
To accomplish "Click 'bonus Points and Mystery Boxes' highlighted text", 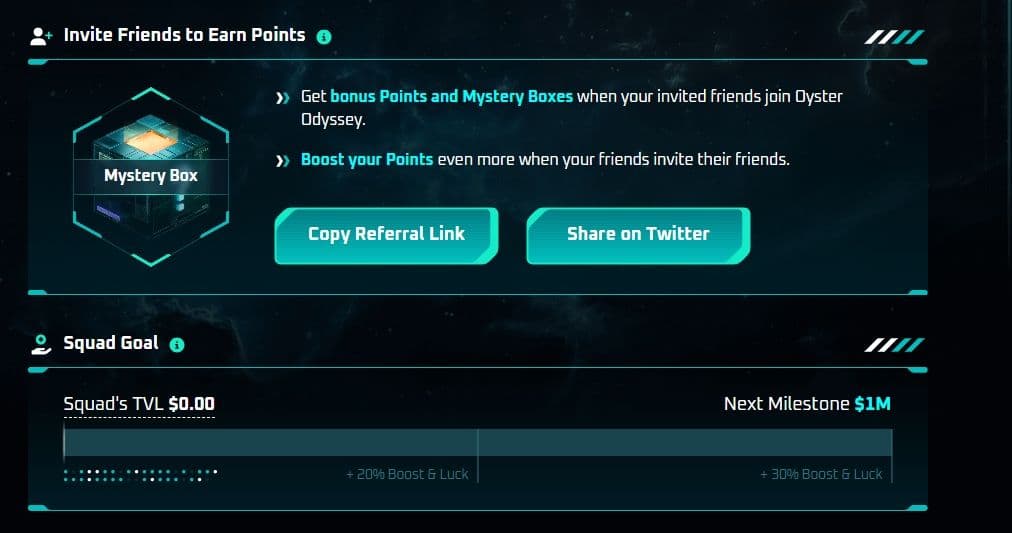I will coord(451,97).
